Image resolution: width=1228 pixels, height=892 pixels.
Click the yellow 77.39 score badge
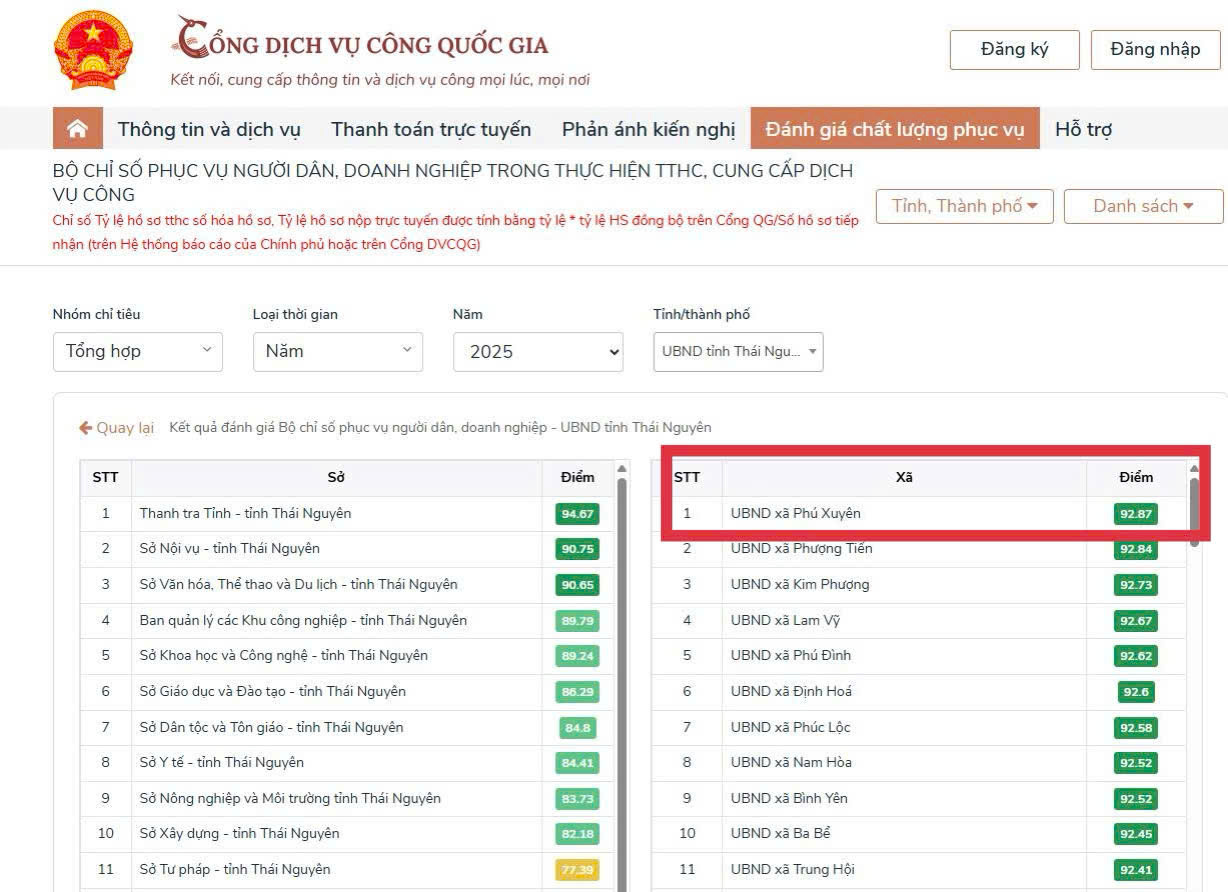click(577, 870)
